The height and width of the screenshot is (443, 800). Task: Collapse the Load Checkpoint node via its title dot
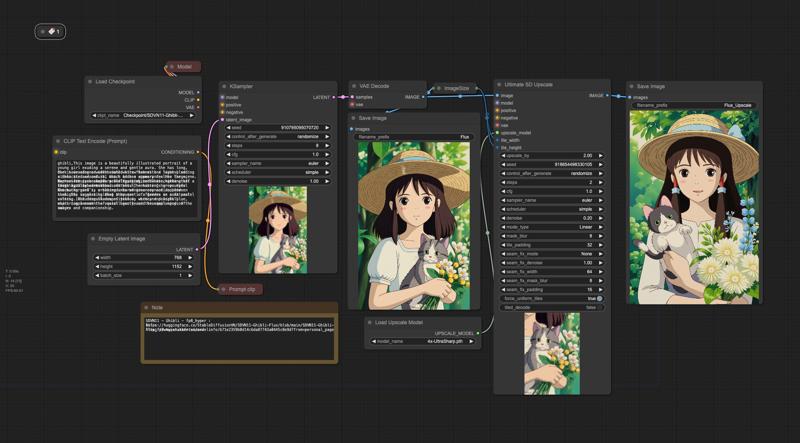(x=90, y=81)
